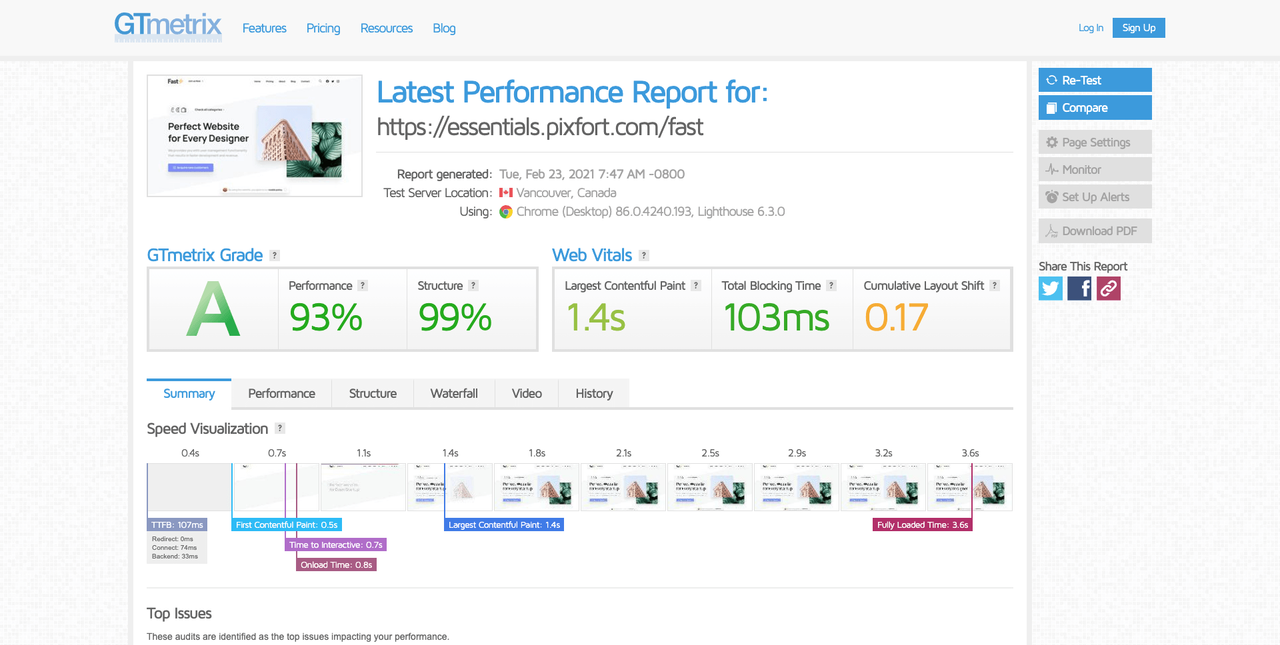Screen dimensions: 1280x645
Task: Click help icon beside Web Vitals heading
Action: pyautogui.click(x=644, y=256)
